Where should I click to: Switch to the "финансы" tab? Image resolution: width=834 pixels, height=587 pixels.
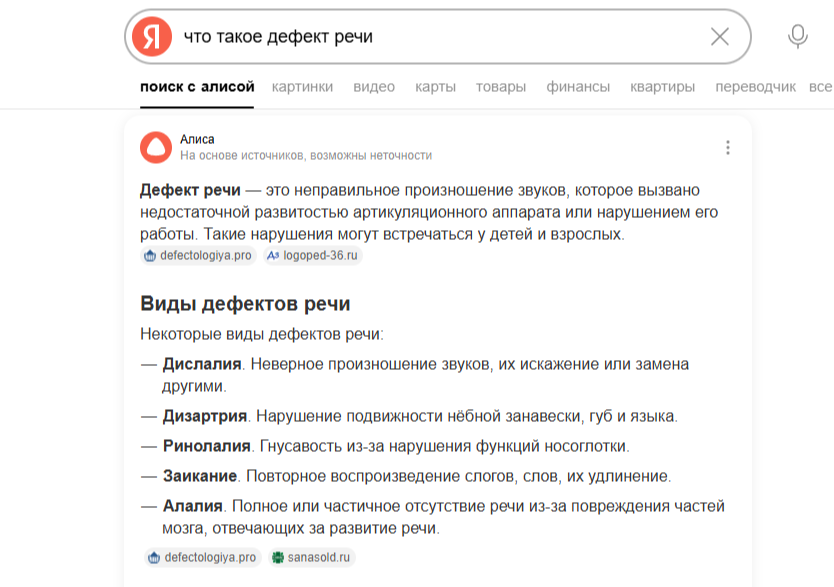pos(578,87)
